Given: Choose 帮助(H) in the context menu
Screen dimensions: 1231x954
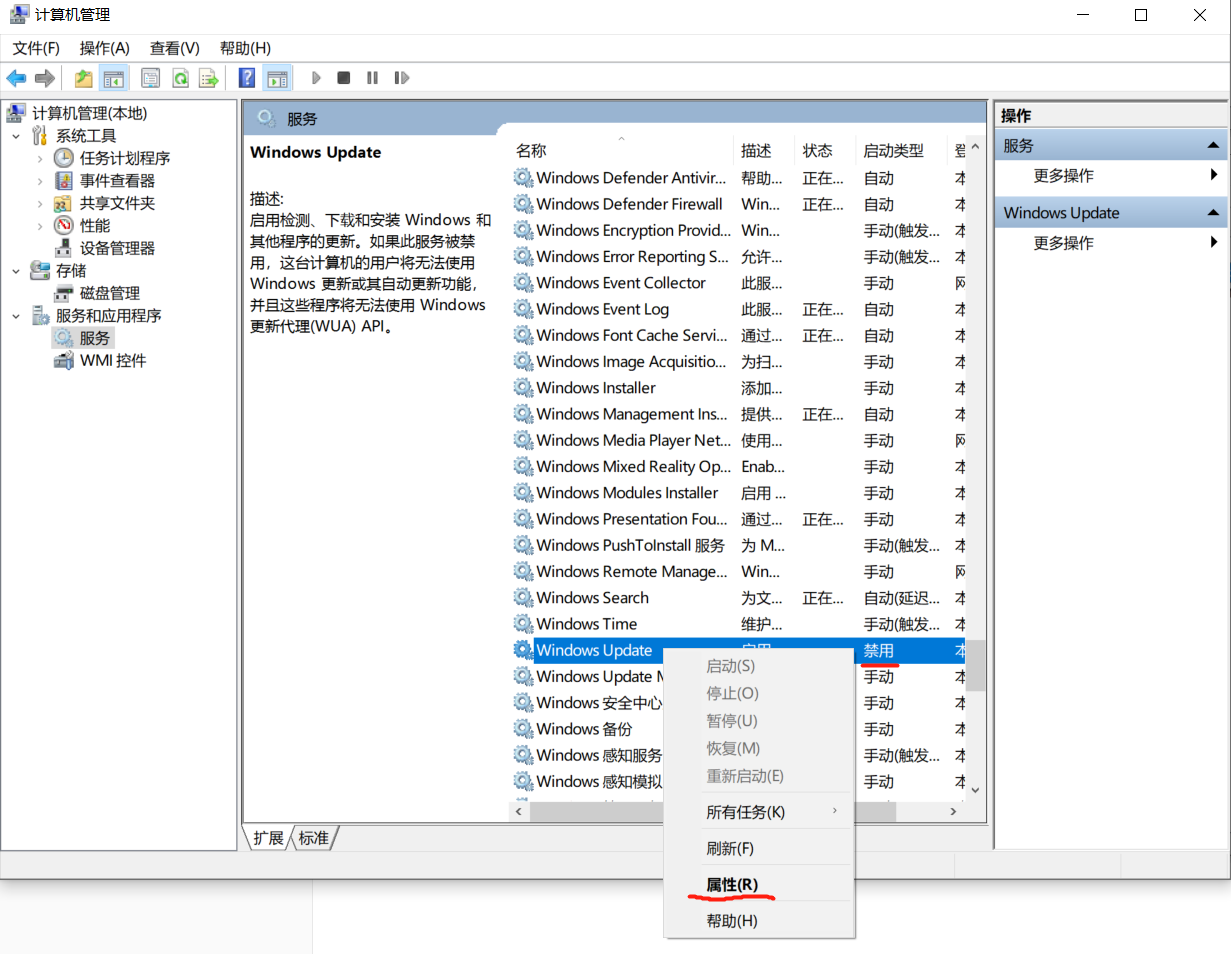Looking at the screenshot, I should point(759,921).
